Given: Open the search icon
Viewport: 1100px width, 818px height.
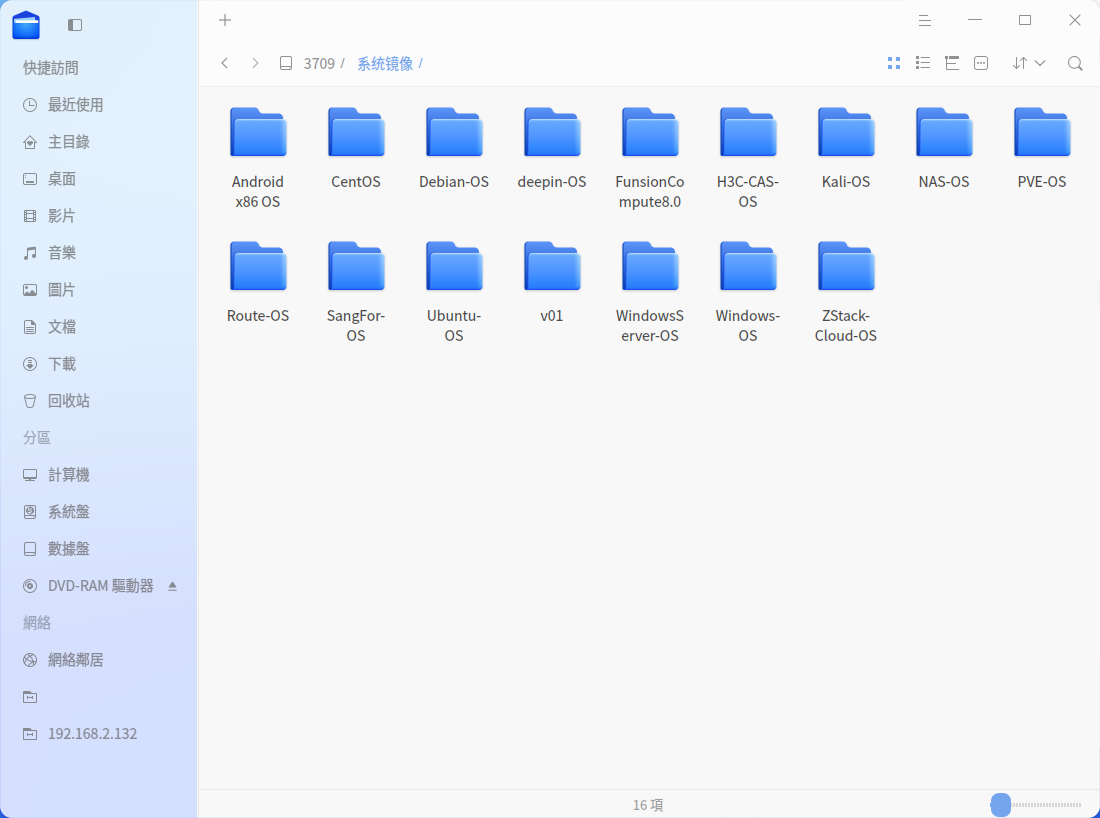Looking at the screenshot, I should (x=1075, y=63).
